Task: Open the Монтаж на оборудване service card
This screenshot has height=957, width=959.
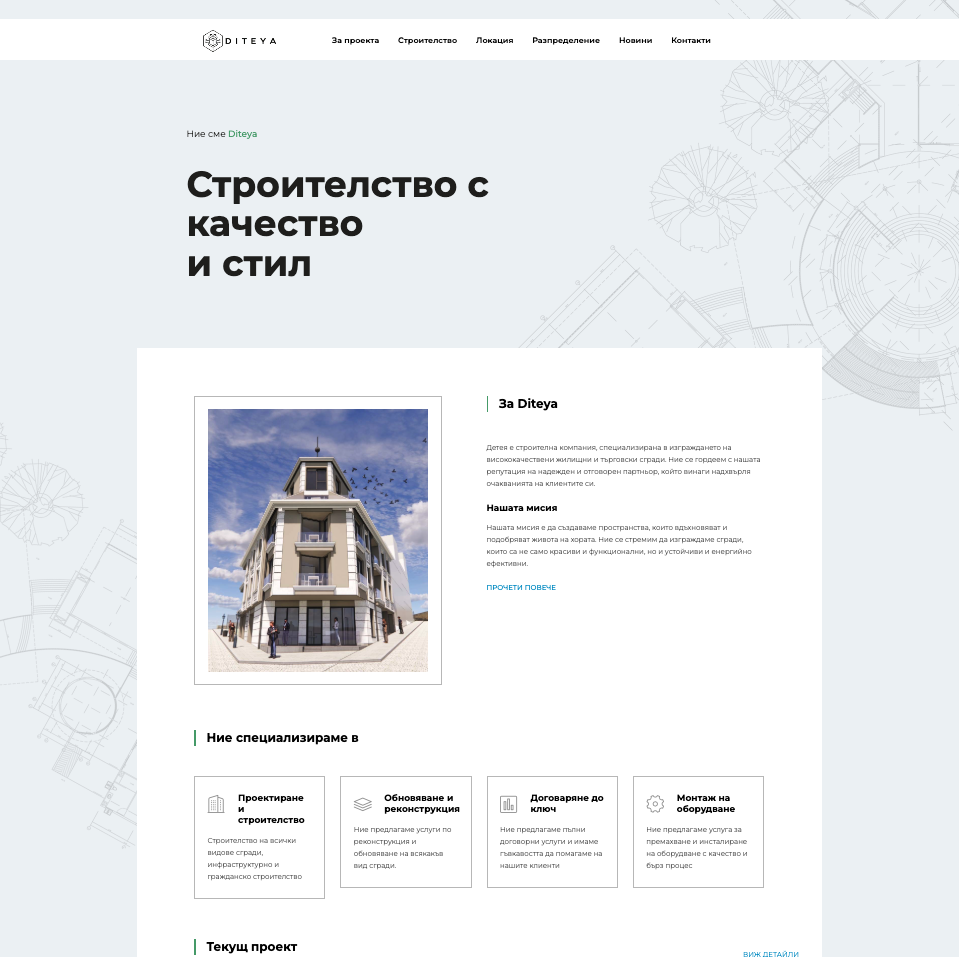Action: (x=698, y=832)
